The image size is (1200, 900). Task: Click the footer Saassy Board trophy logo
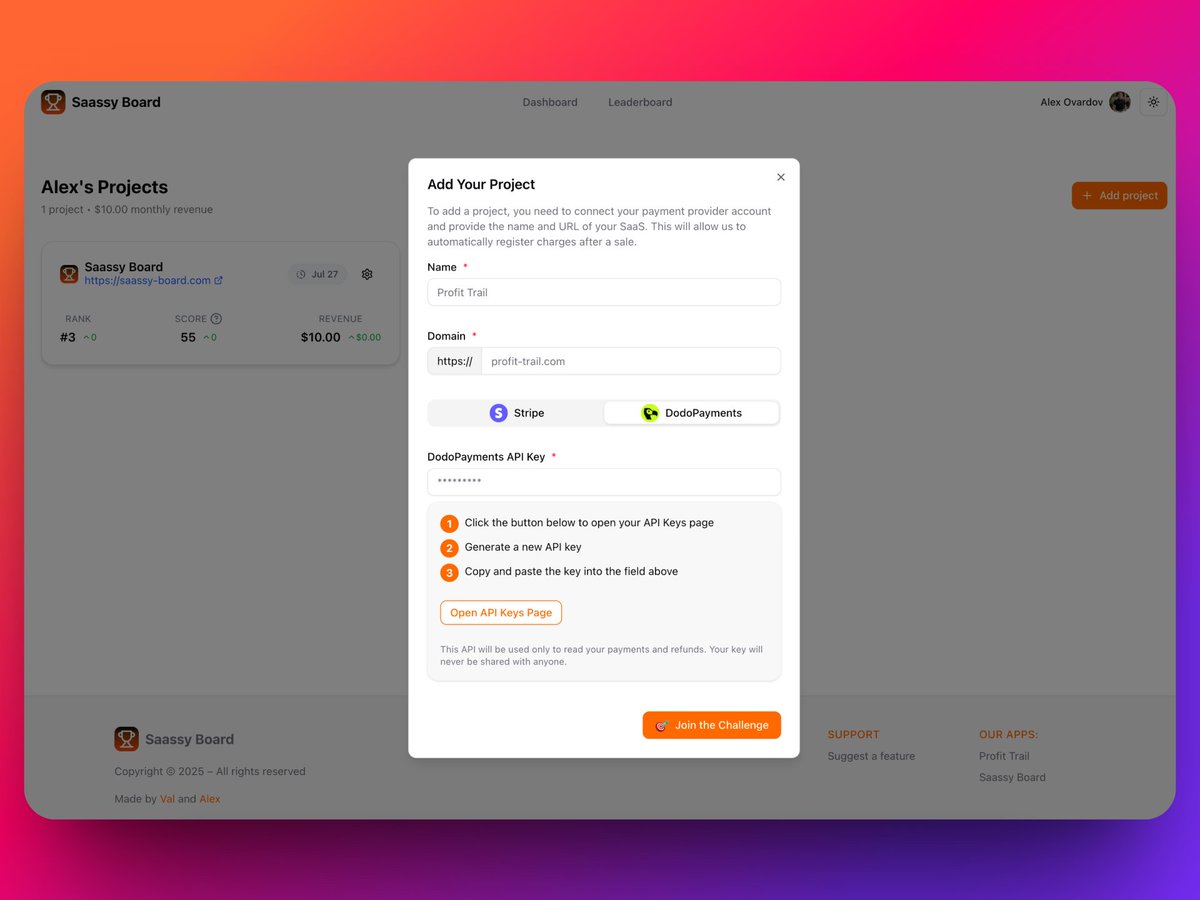[126, 739]
